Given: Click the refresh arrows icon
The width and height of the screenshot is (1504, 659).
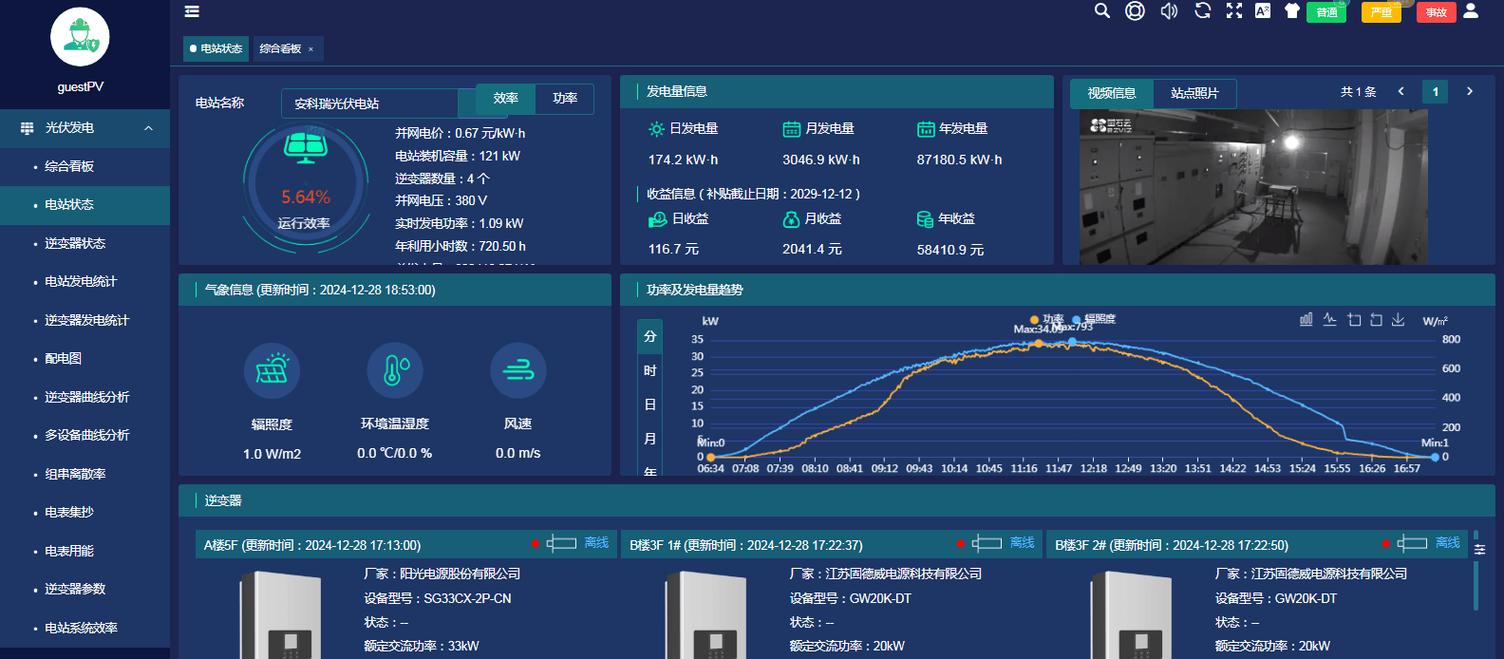Looking at the screenshot, I should pos(1203,11).
